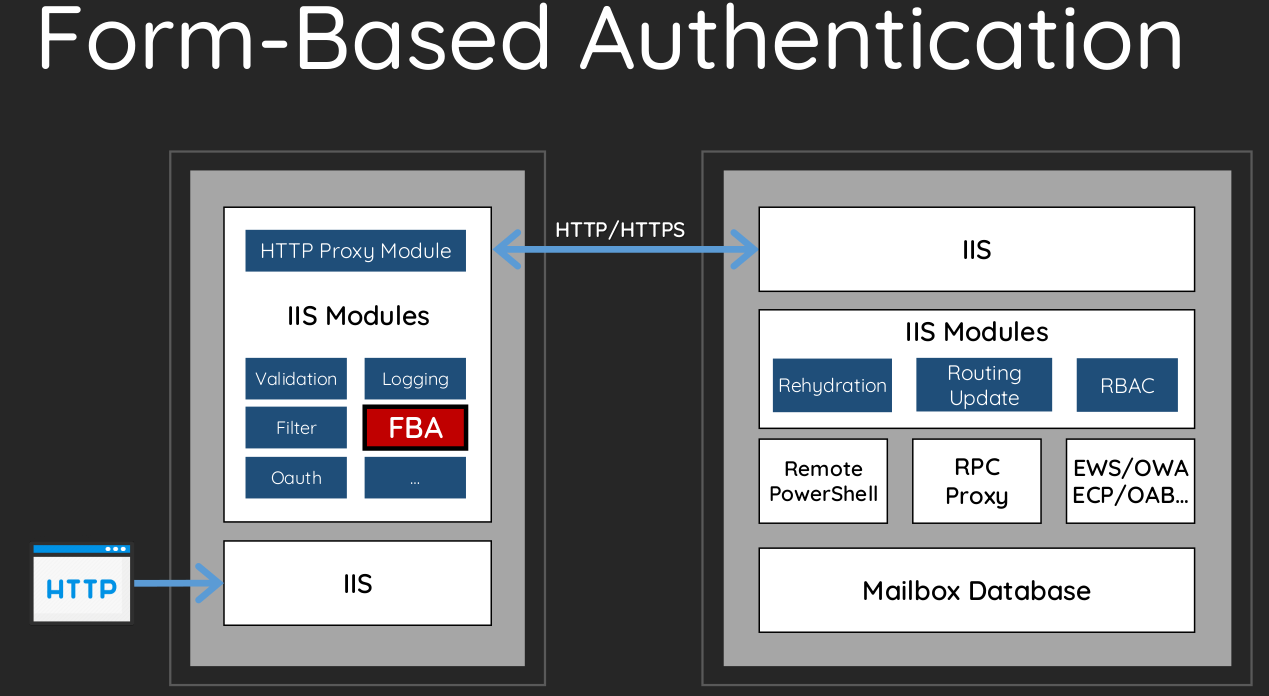Click the frontend IIS box near browser
Image resolution: width=1269 pixels, height=696 pixels.
point(357,583)
